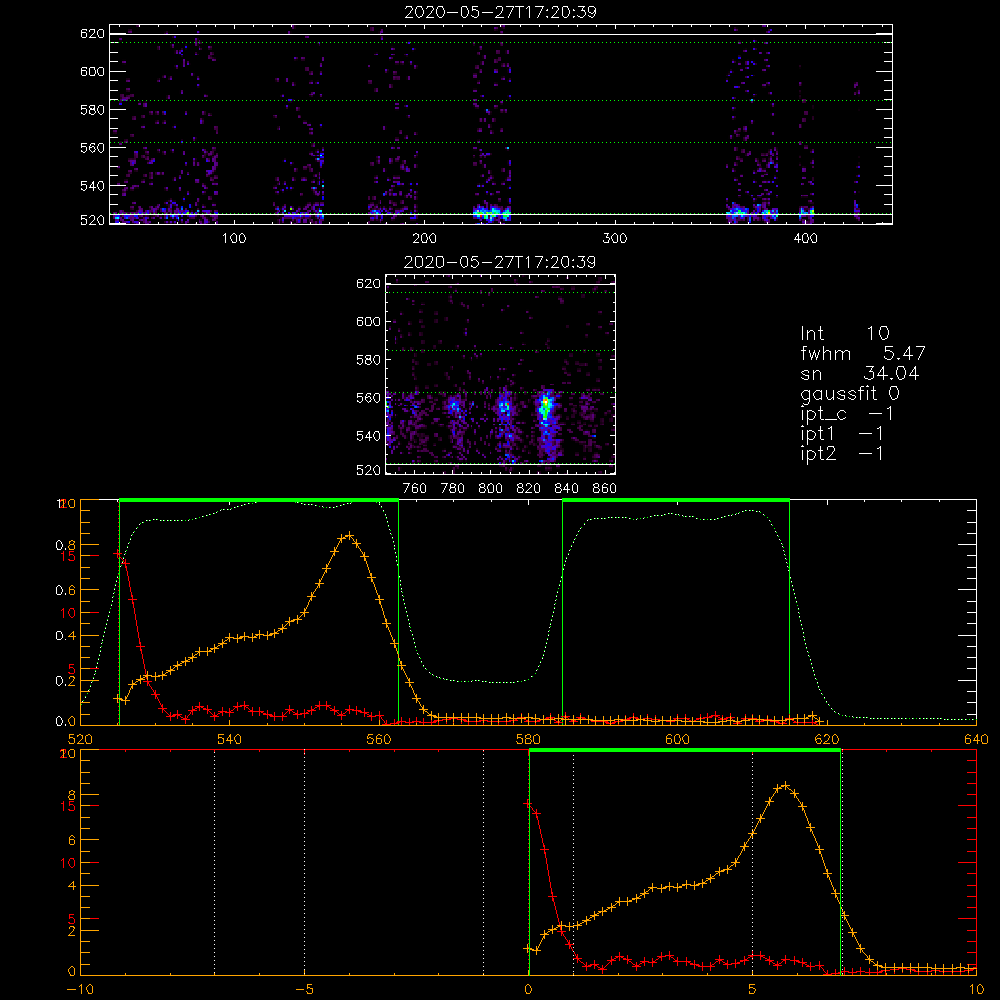
Task: Select the 'ipt2 -1' readout text
Action: tap(842, 453)
